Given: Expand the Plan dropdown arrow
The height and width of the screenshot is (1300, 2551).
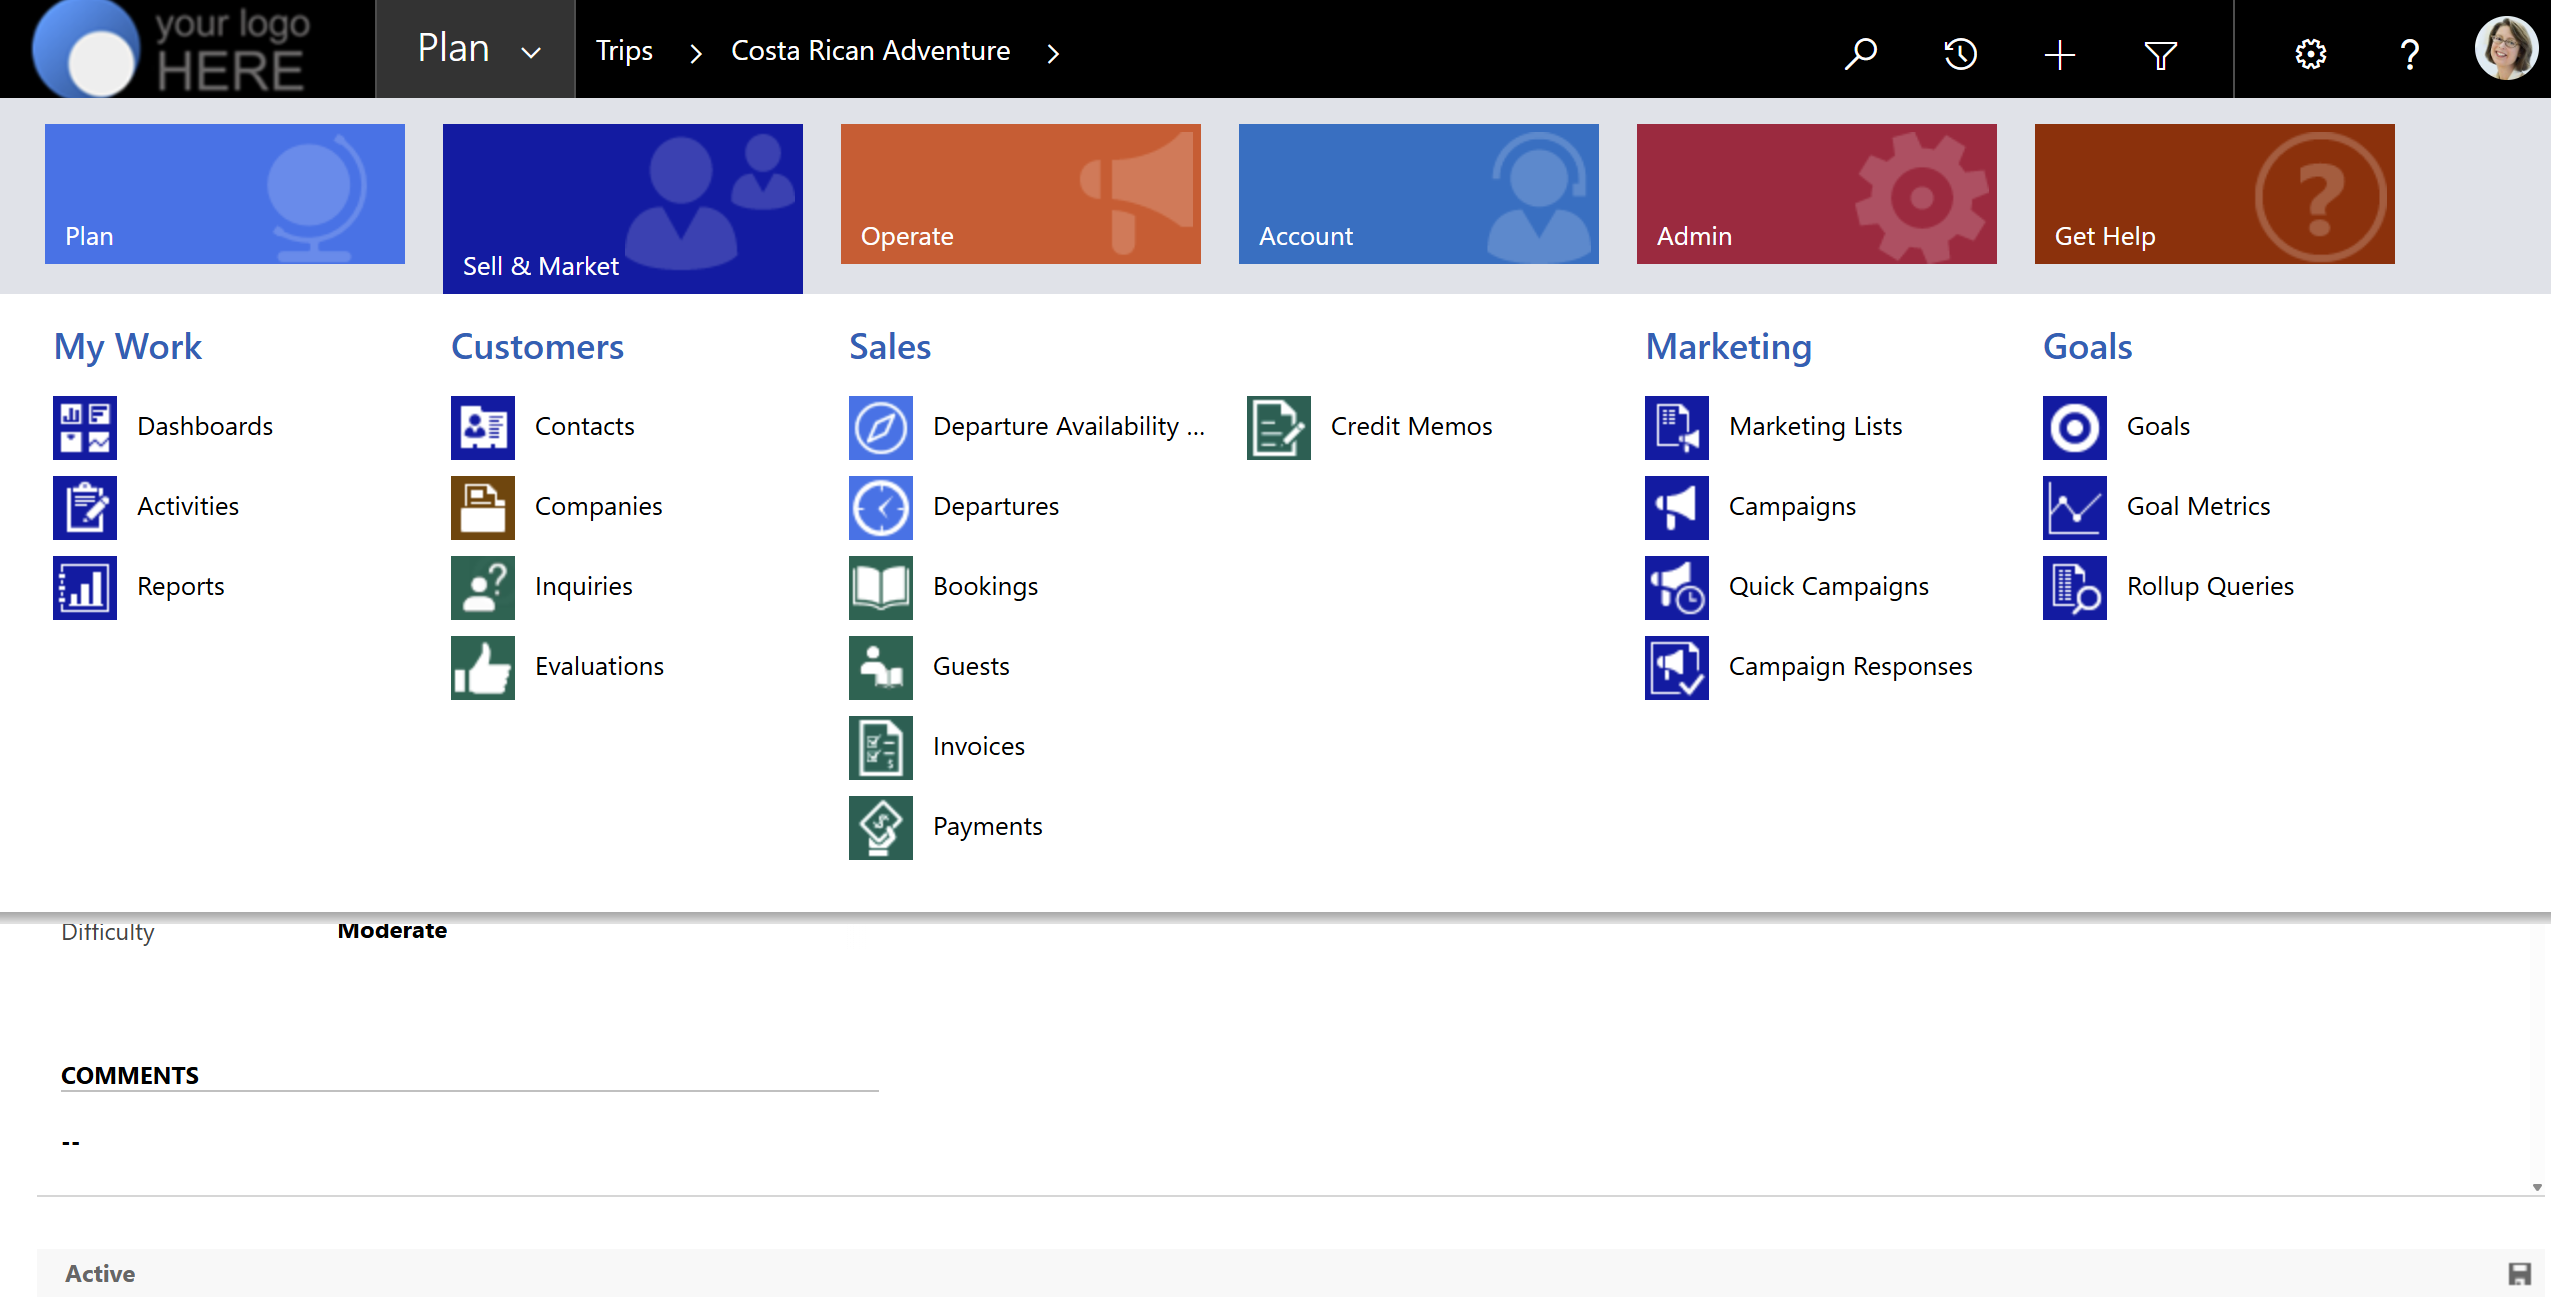Looking at the screenshot, I should (x=531, y=52).
